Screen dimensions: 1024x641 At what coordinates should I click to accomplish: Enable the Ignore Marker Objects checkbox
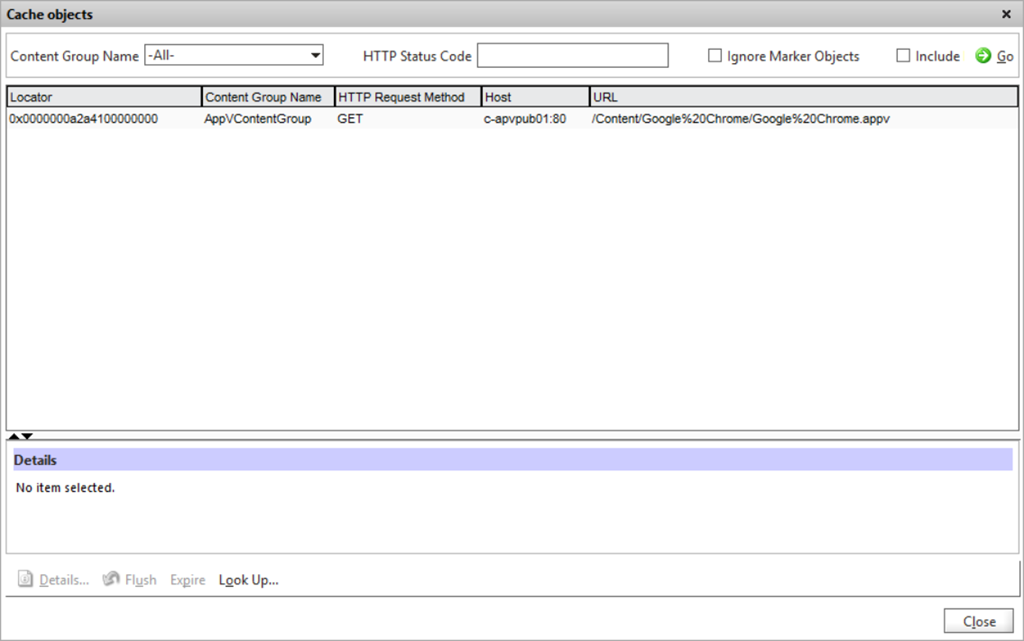(x=715, y=55)
